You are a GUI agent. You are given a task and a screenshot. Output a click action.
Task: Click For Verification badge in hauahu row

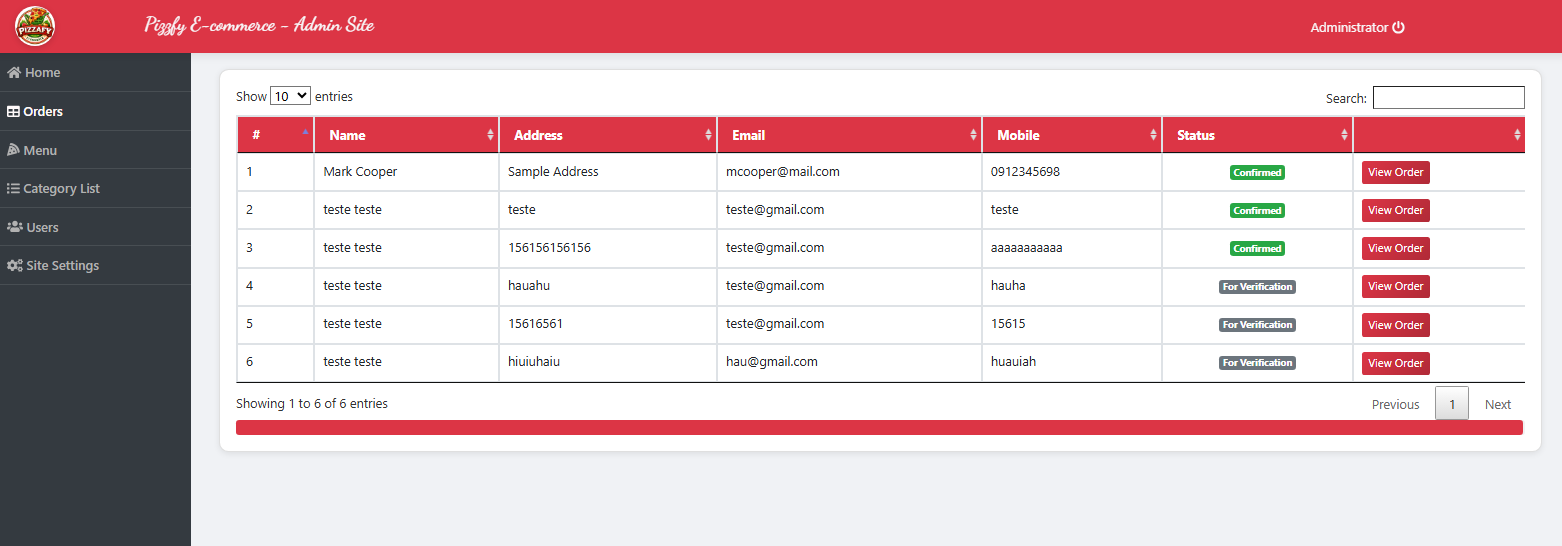coord(1257,286)
